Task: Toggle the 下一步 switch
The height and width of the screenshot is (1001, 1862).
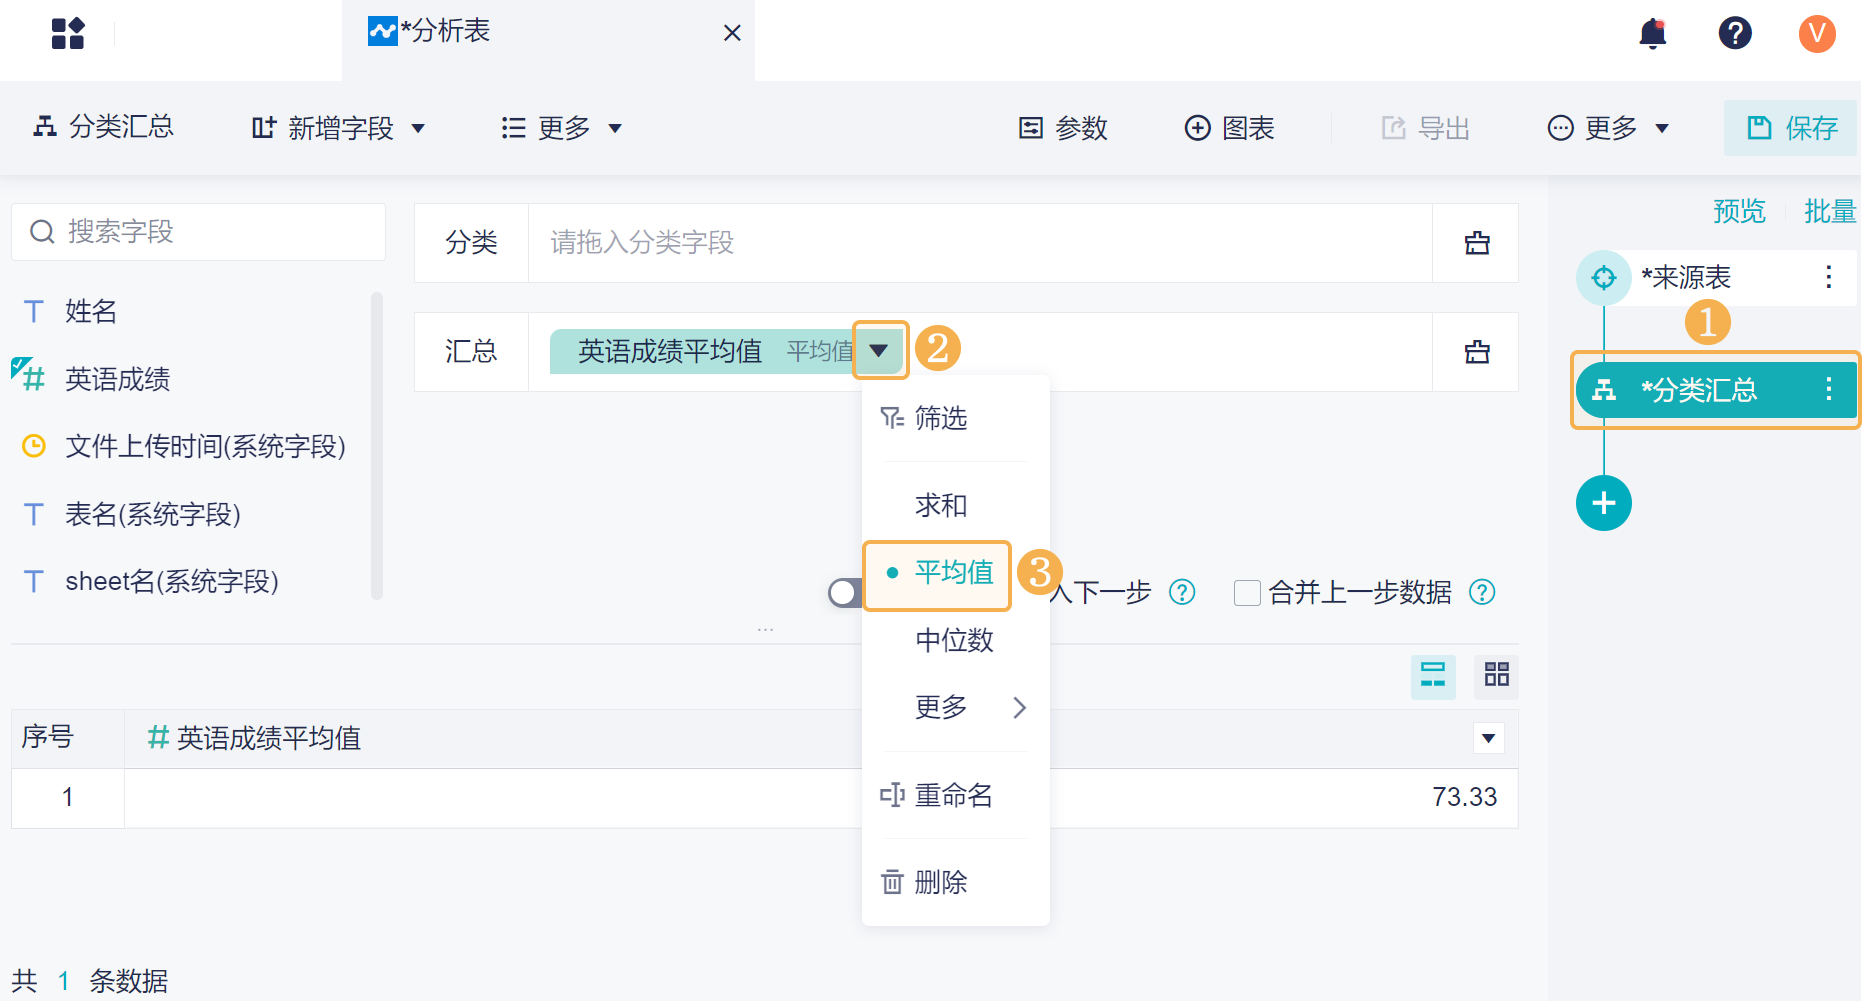Action: 846,593
